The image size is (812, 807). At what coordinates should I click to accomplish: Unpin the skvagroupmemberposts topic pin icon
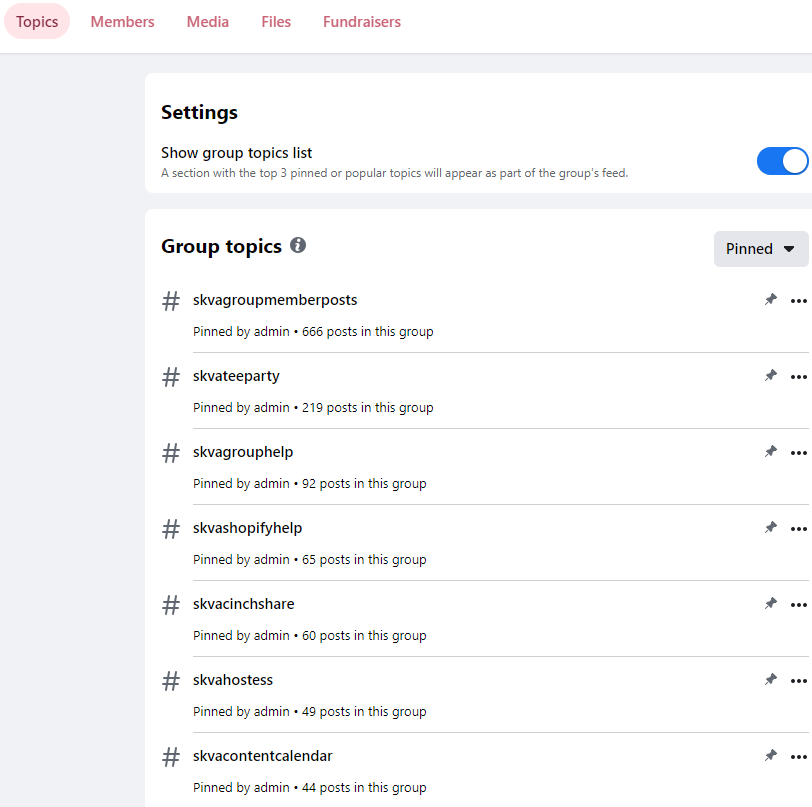(x=771, y=299)
